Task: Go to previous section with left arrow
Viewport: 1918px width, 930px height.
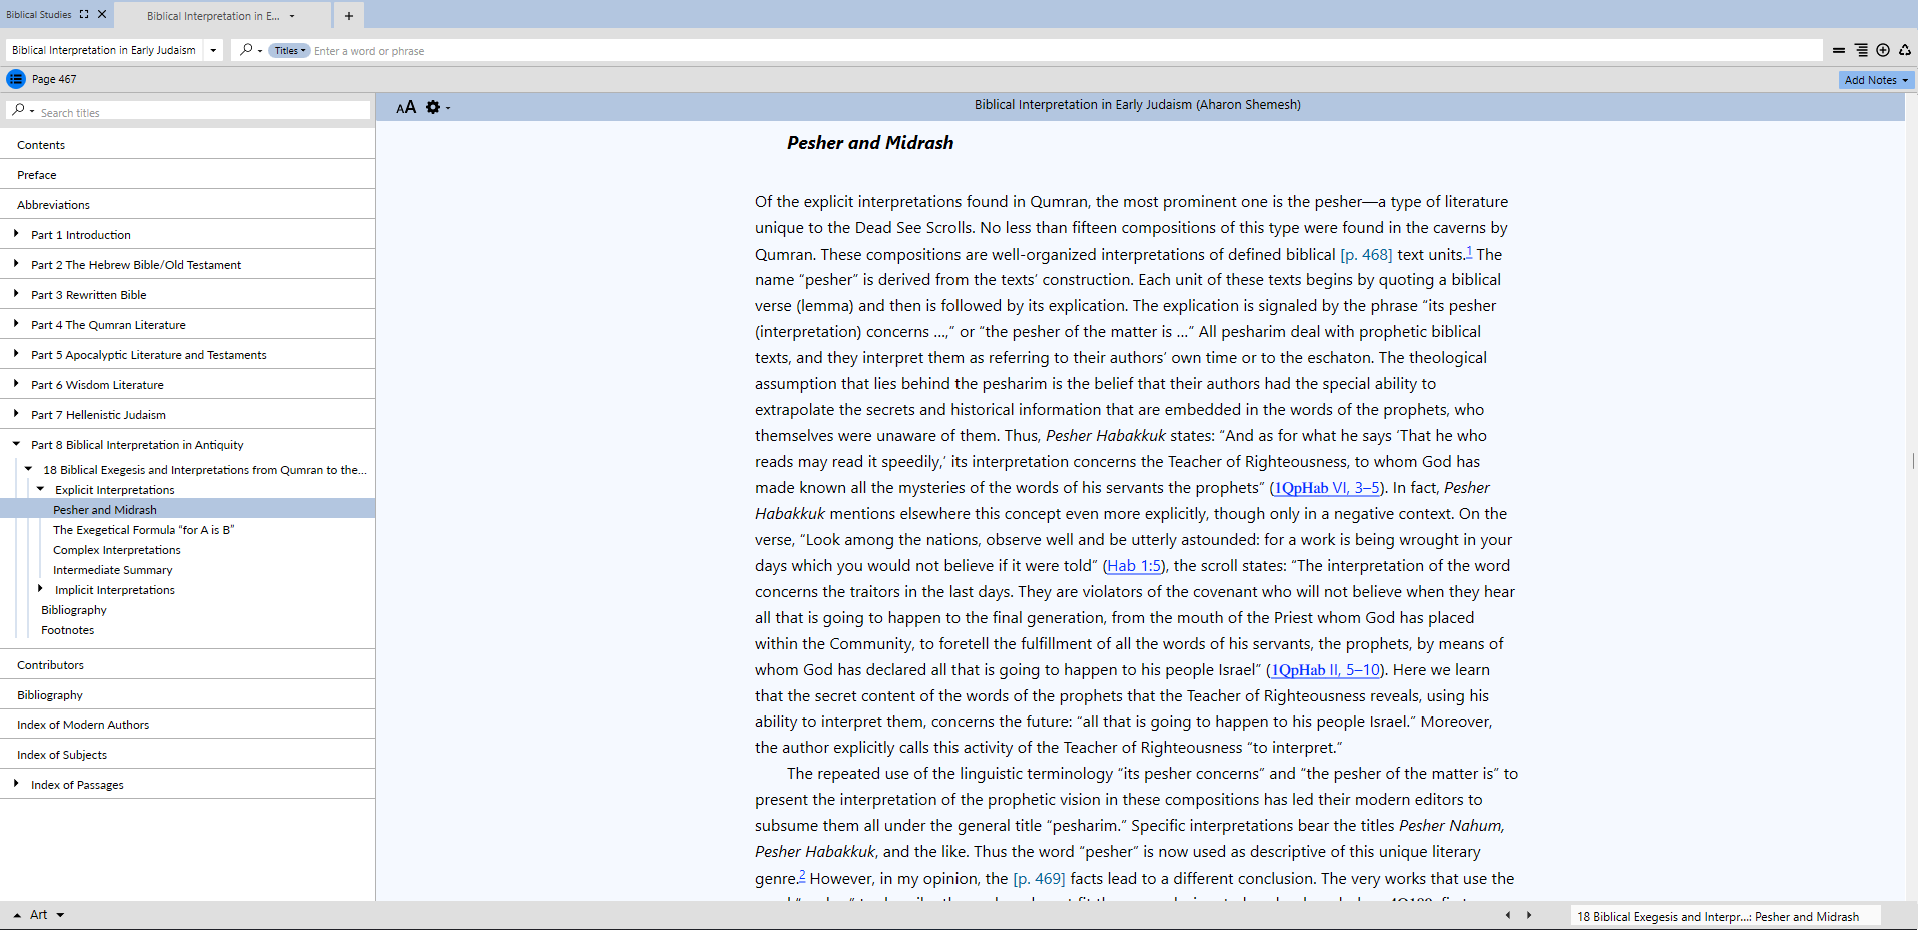Action: pyautogui.click(x=1508, y=915)
